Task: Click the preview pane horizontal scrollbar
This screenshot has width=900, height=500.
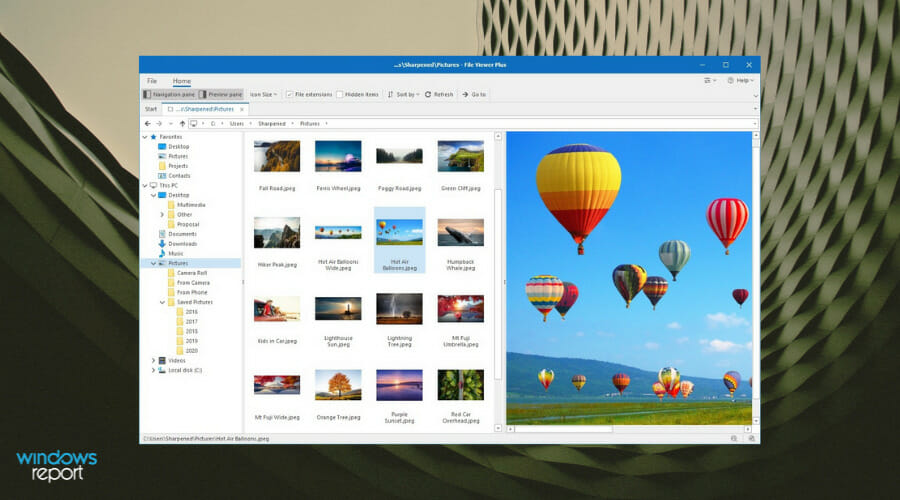Action: pyautogui.click(x=629, y=429)
